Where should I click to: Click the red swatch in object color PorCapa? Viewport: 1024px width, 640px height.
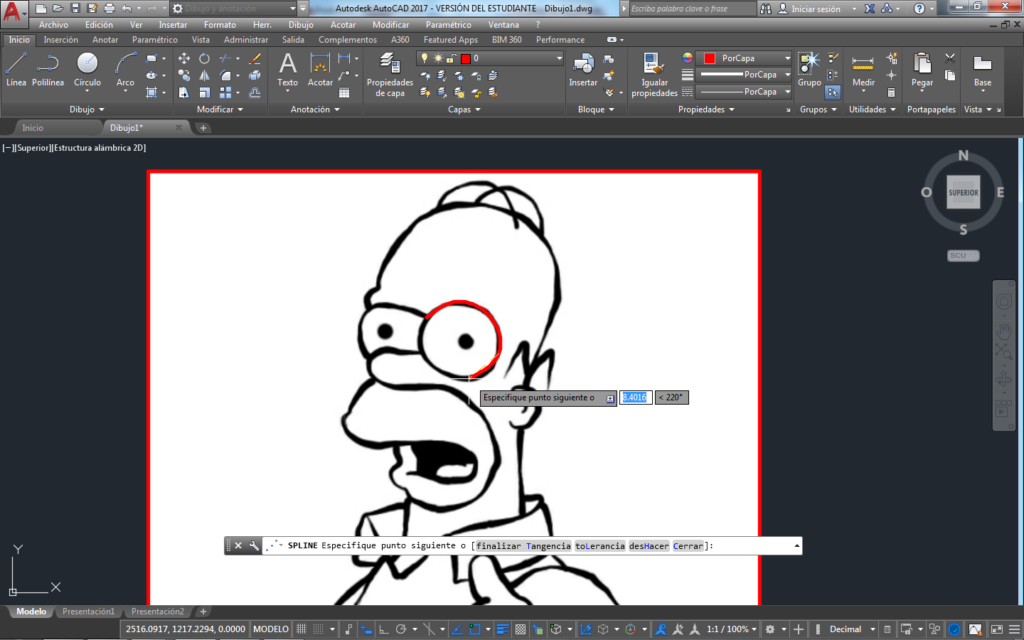[709, 58]
